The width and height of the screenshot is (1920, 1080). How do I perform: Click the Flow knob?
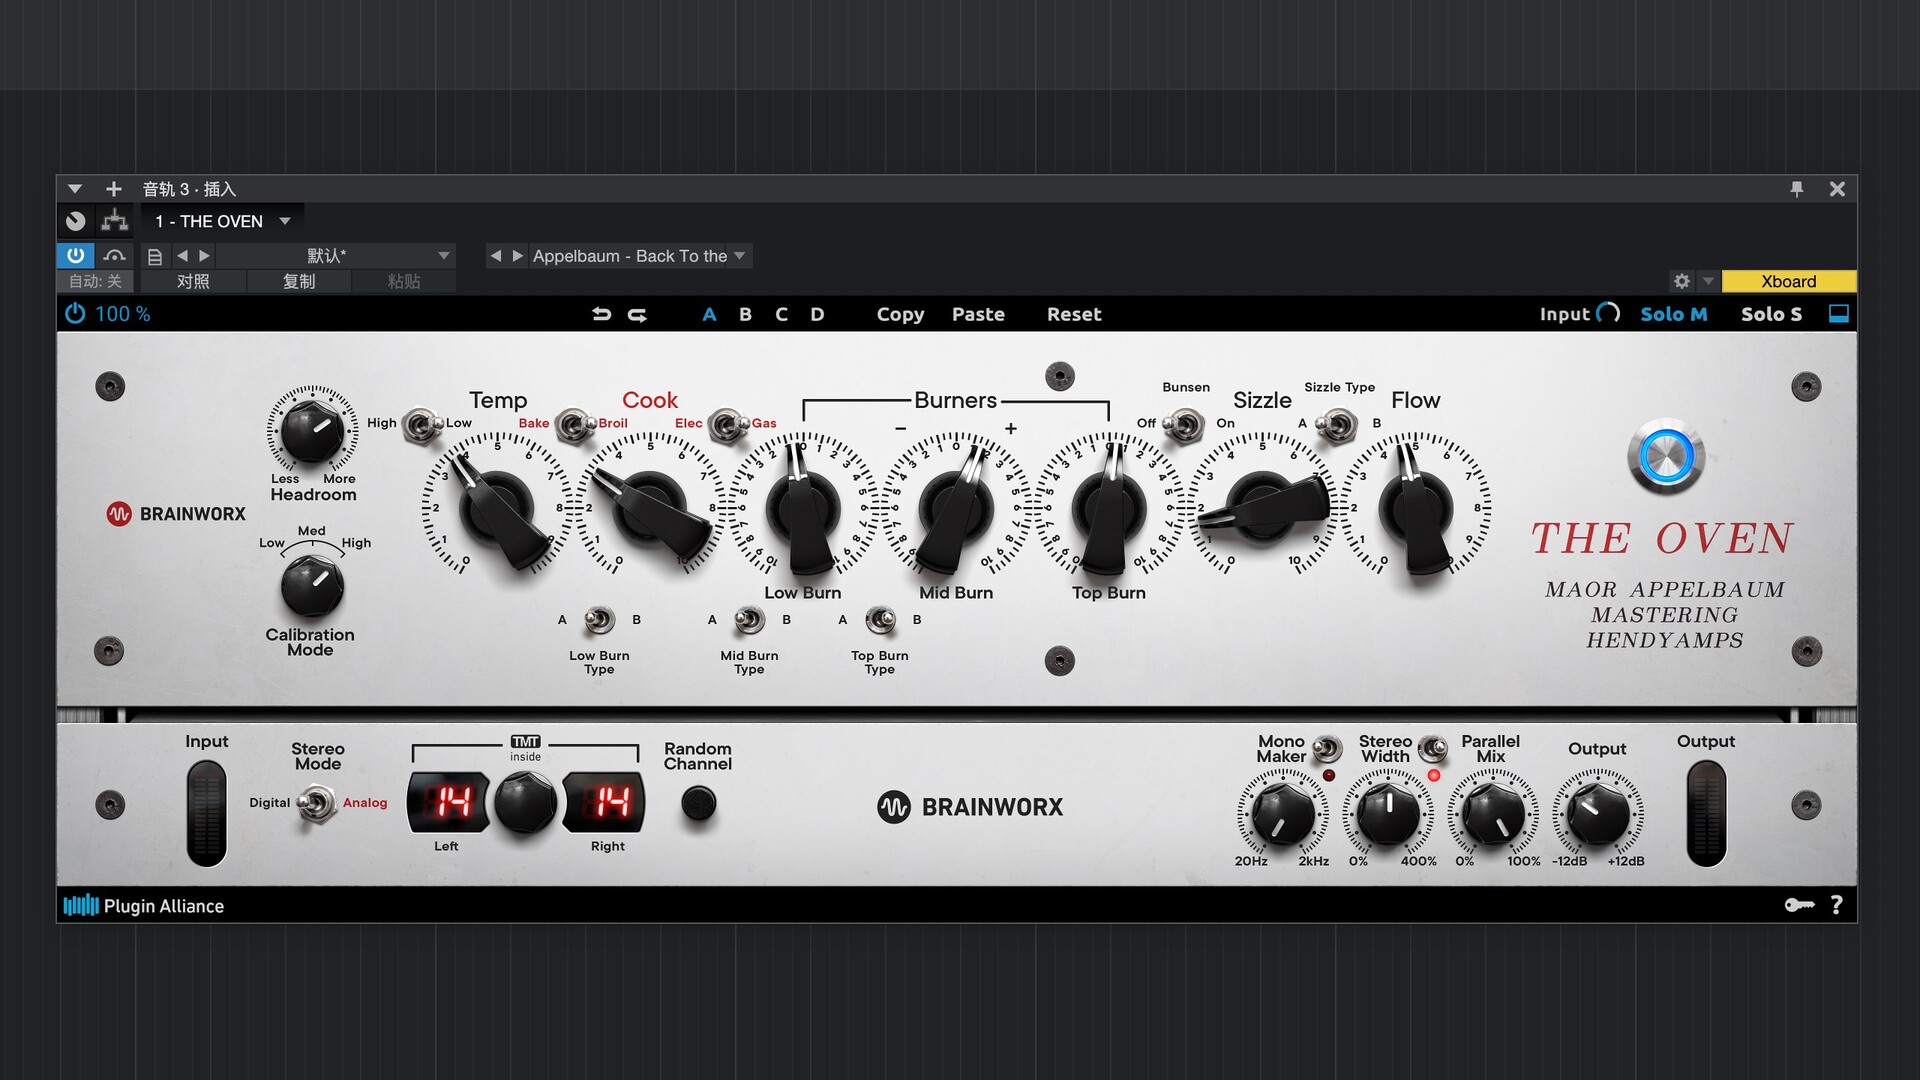tap(1416, 509)
